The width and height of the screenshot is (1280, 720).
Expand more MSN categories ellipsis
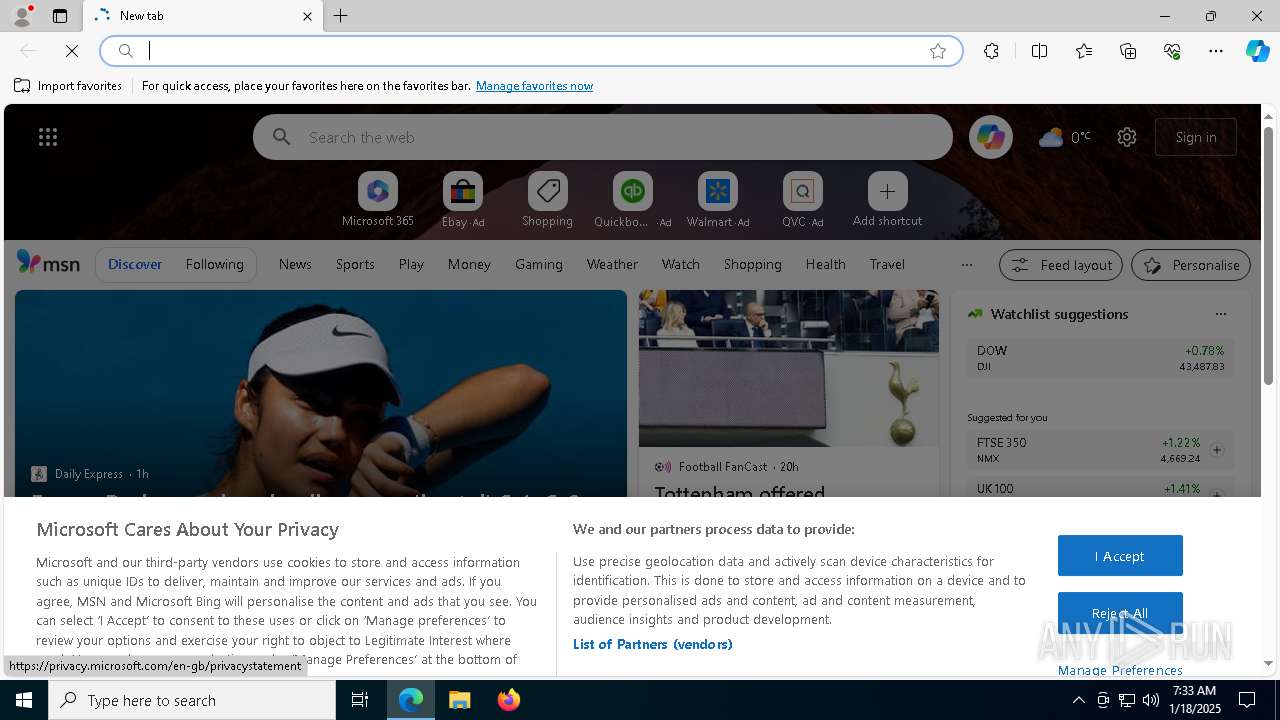click(966, 265)
